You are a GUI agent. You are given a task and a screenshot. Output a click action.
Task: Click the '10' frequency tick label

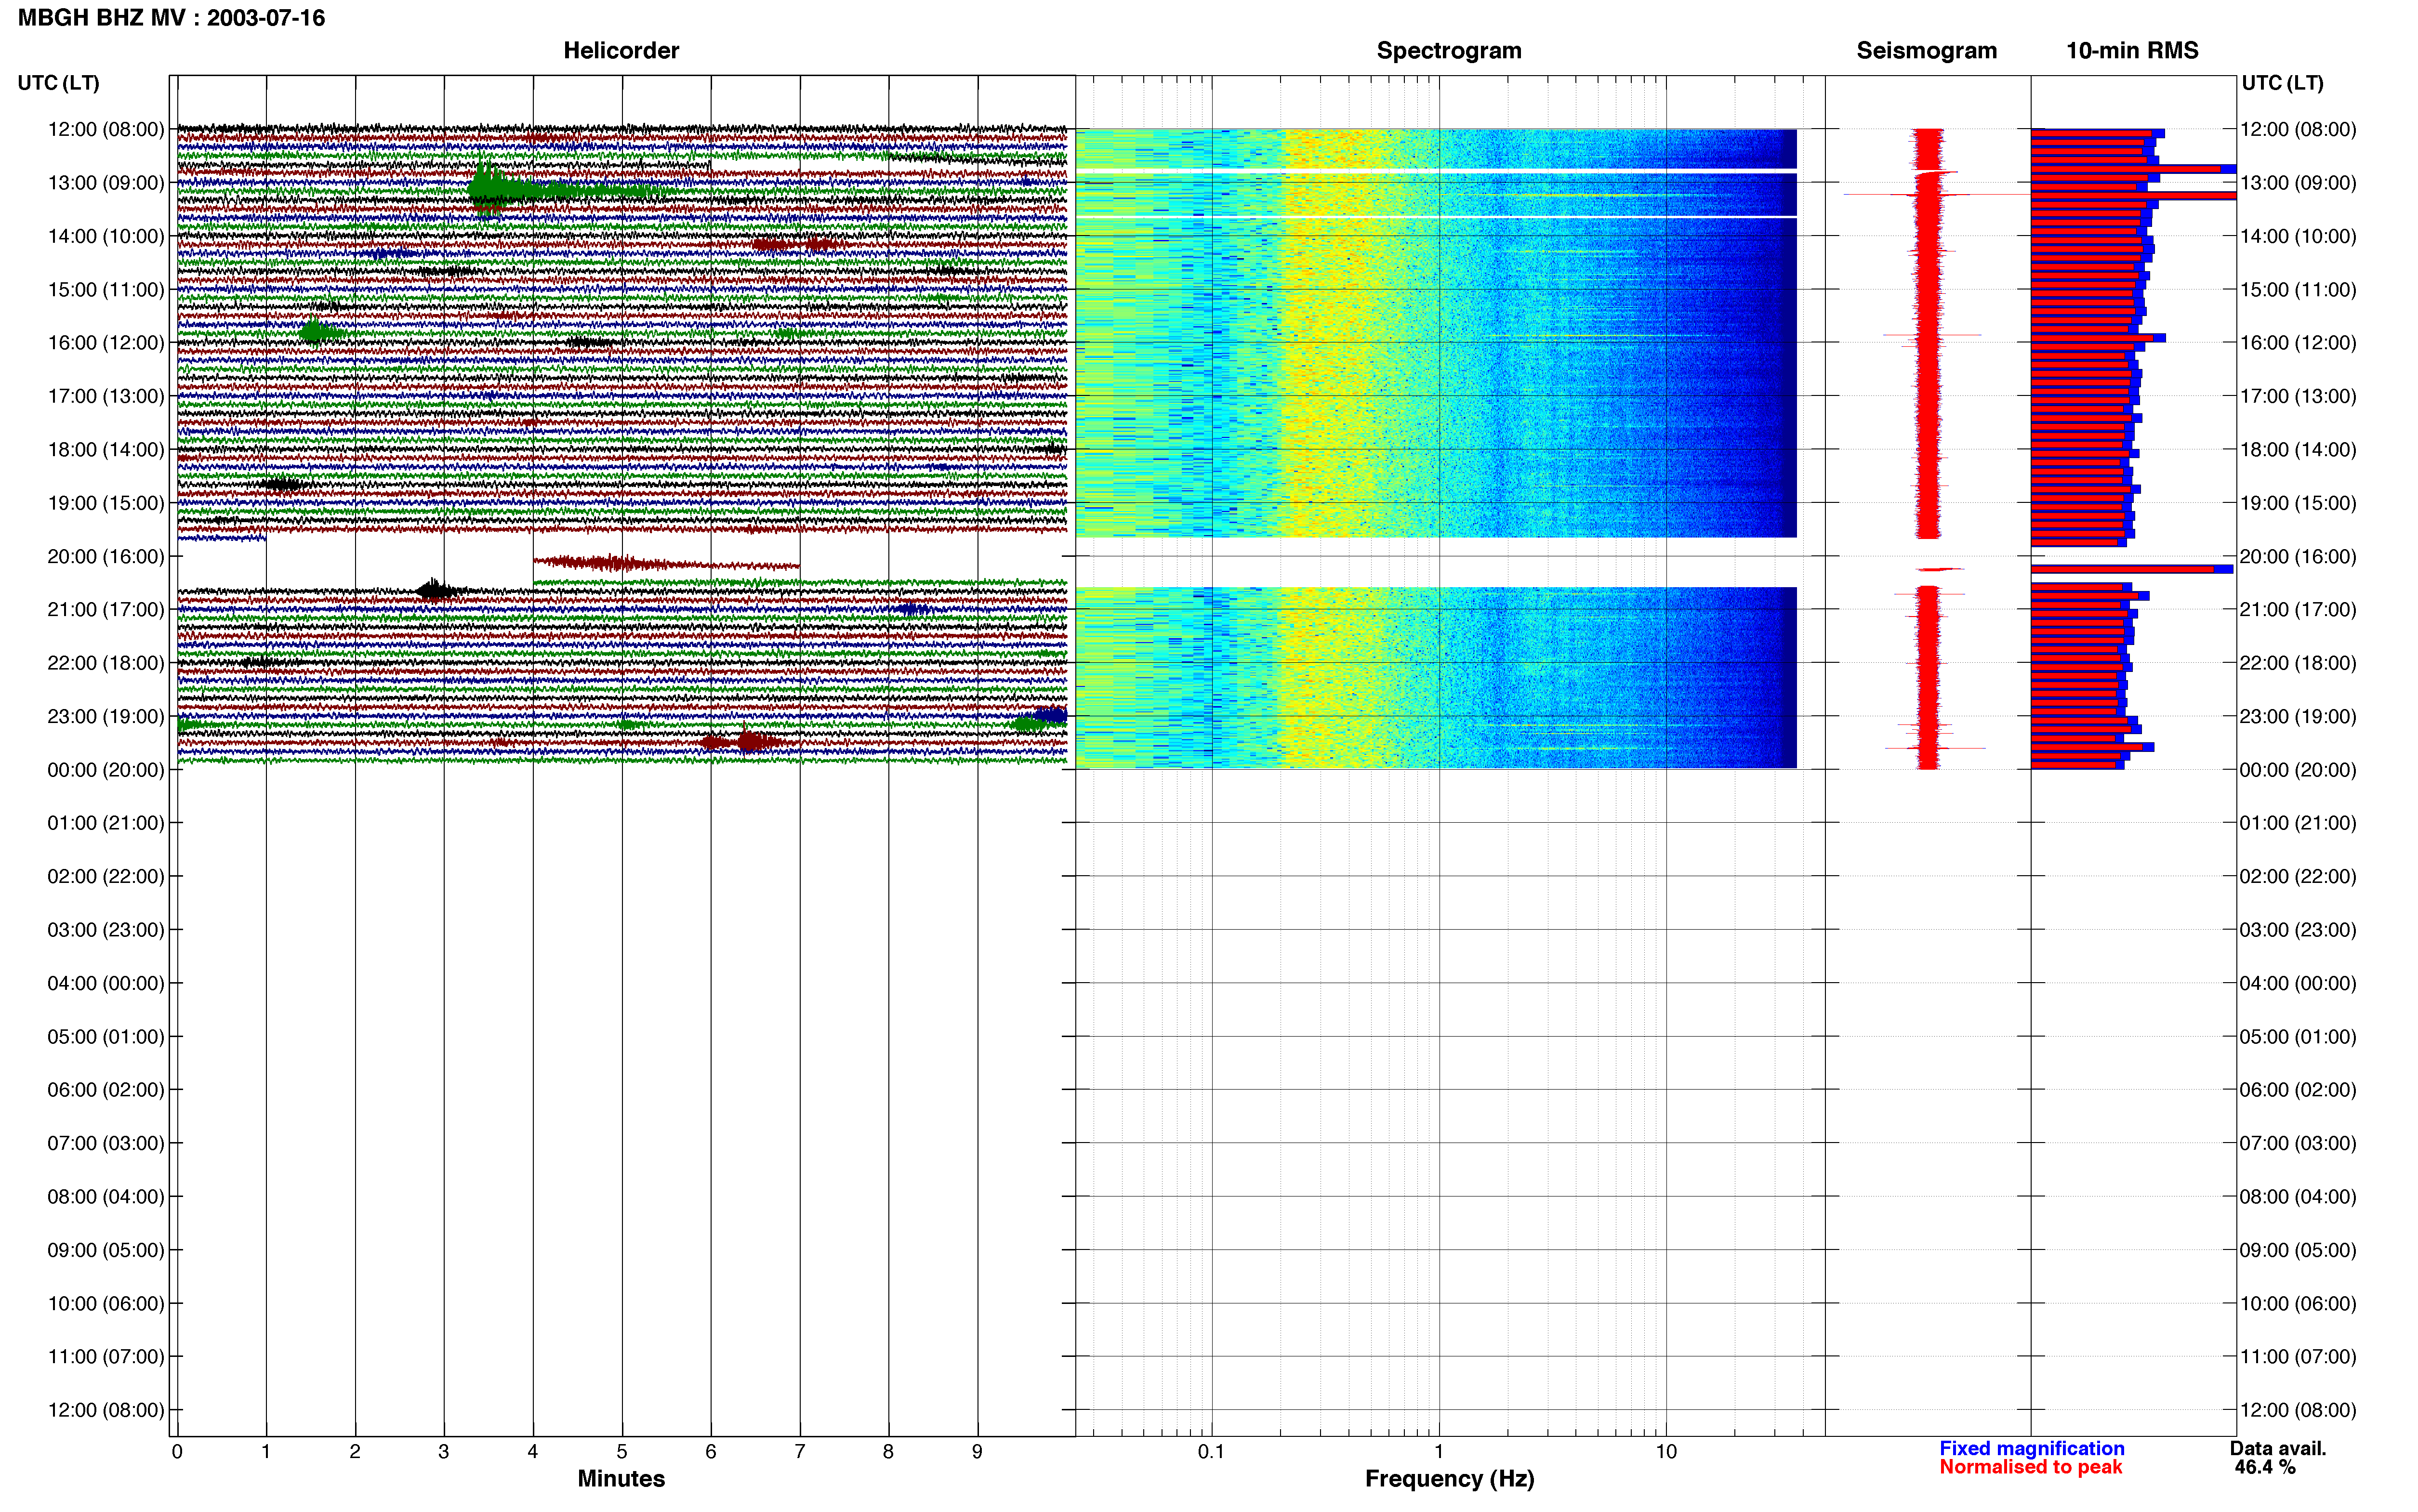tap(1666, 1452)
